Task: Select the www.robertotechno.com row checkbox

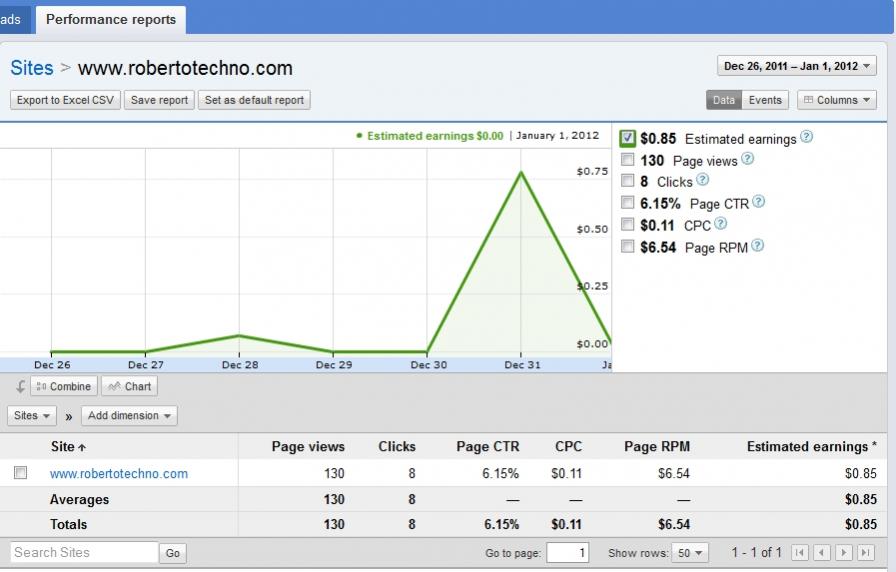Action: click(x=21, y=473)
